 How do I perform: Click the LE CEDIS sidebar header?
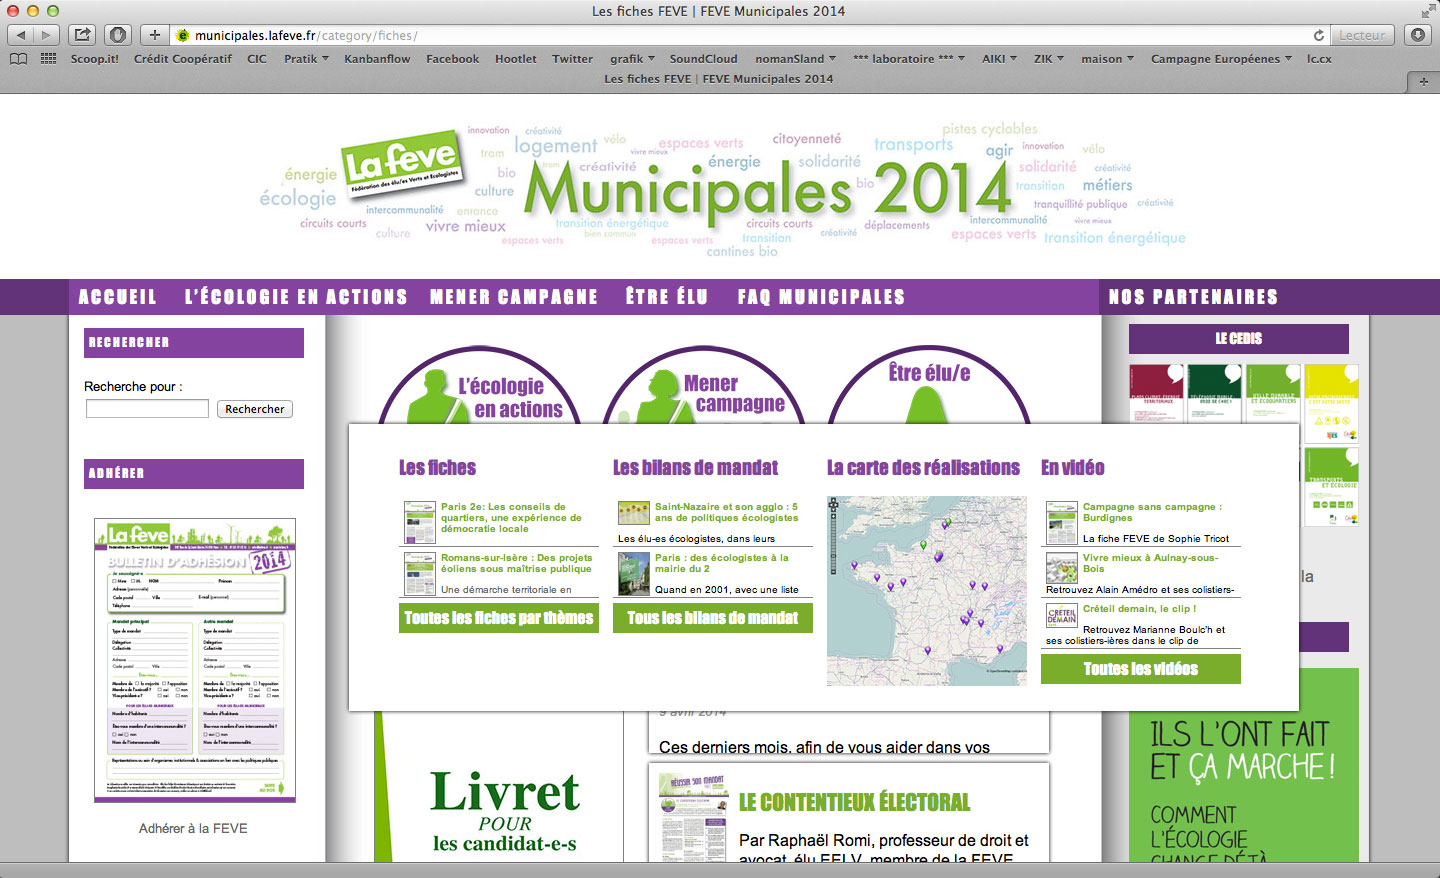tap(1239, 339)
